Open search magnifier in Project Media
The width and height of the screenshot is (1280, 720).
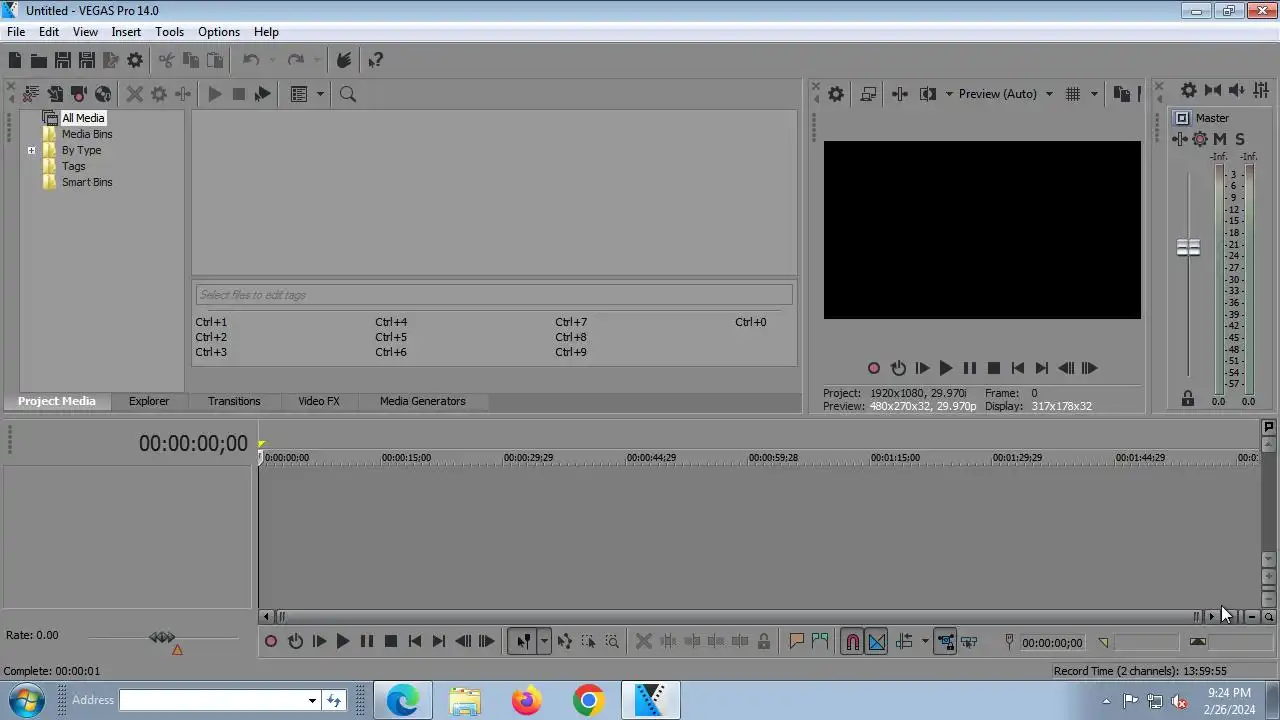tap(348, 94)
